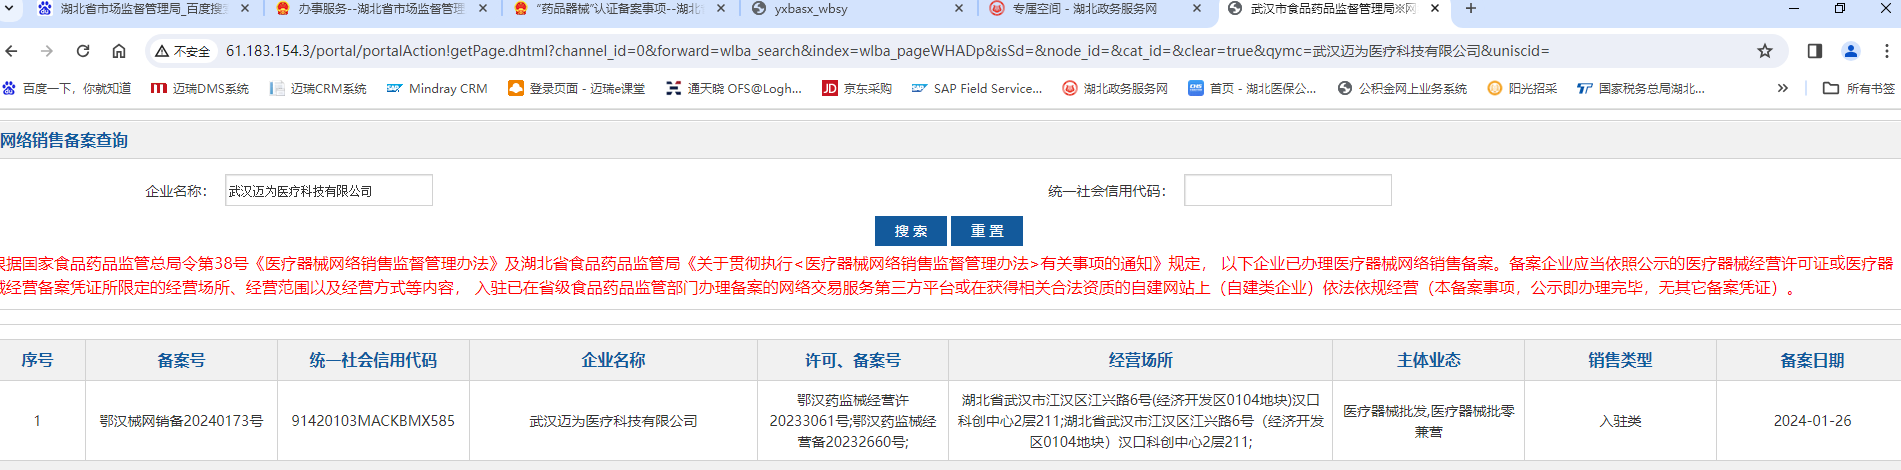Open a new browser tab
This screenshot has width=1901, height=470.
pos(1470,9)
